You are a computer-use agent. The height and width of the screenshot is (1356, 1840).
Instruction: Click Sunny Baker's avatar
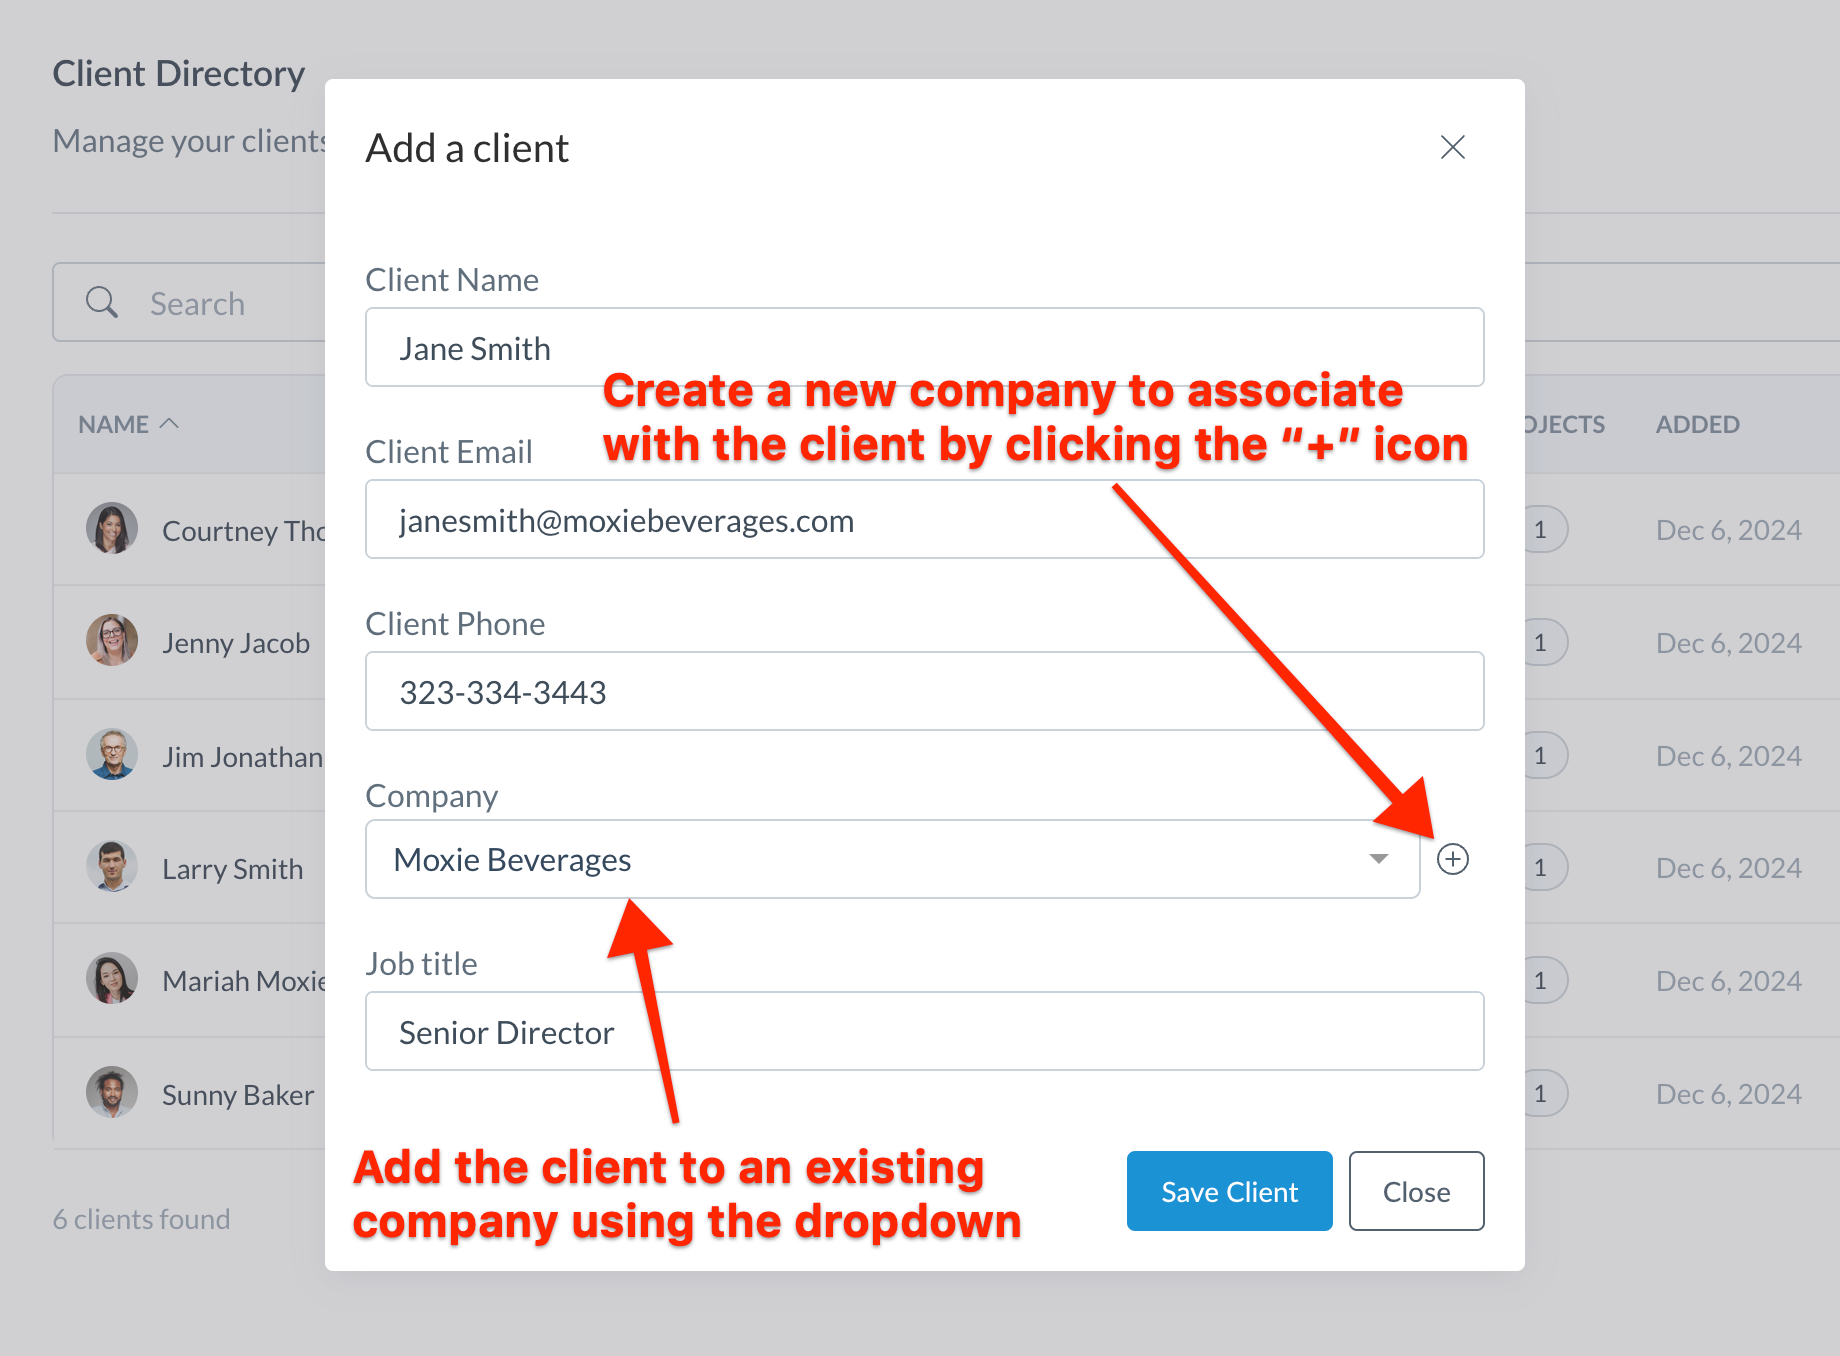click(112, 1093)
